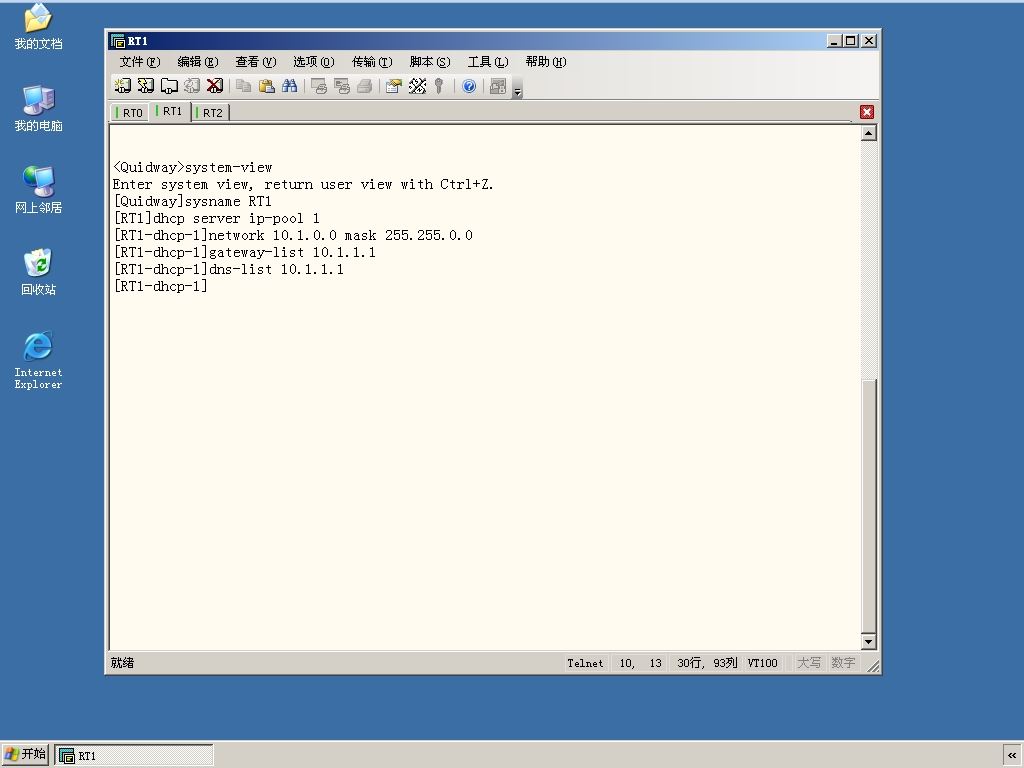Click the 数字 num lock indicator
1024x768 pixels.
[843, 663]
